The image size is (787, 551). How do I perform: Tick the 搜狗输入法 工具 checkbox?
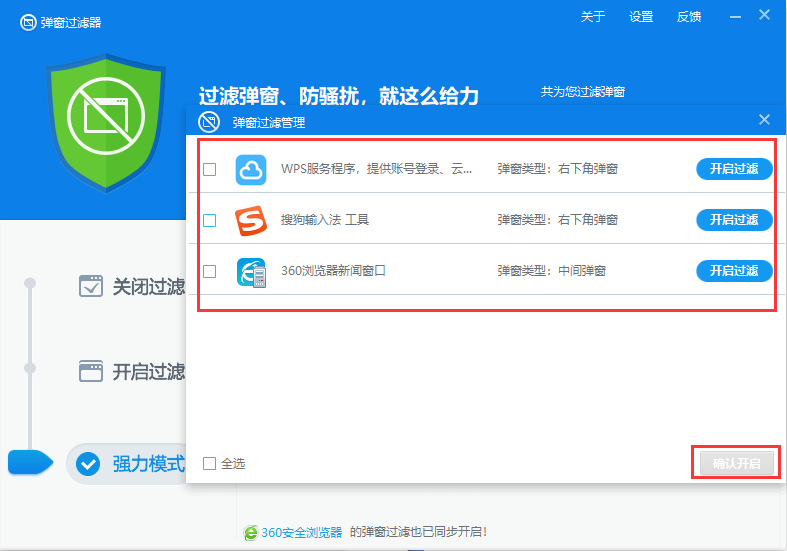tap(210, 220)
